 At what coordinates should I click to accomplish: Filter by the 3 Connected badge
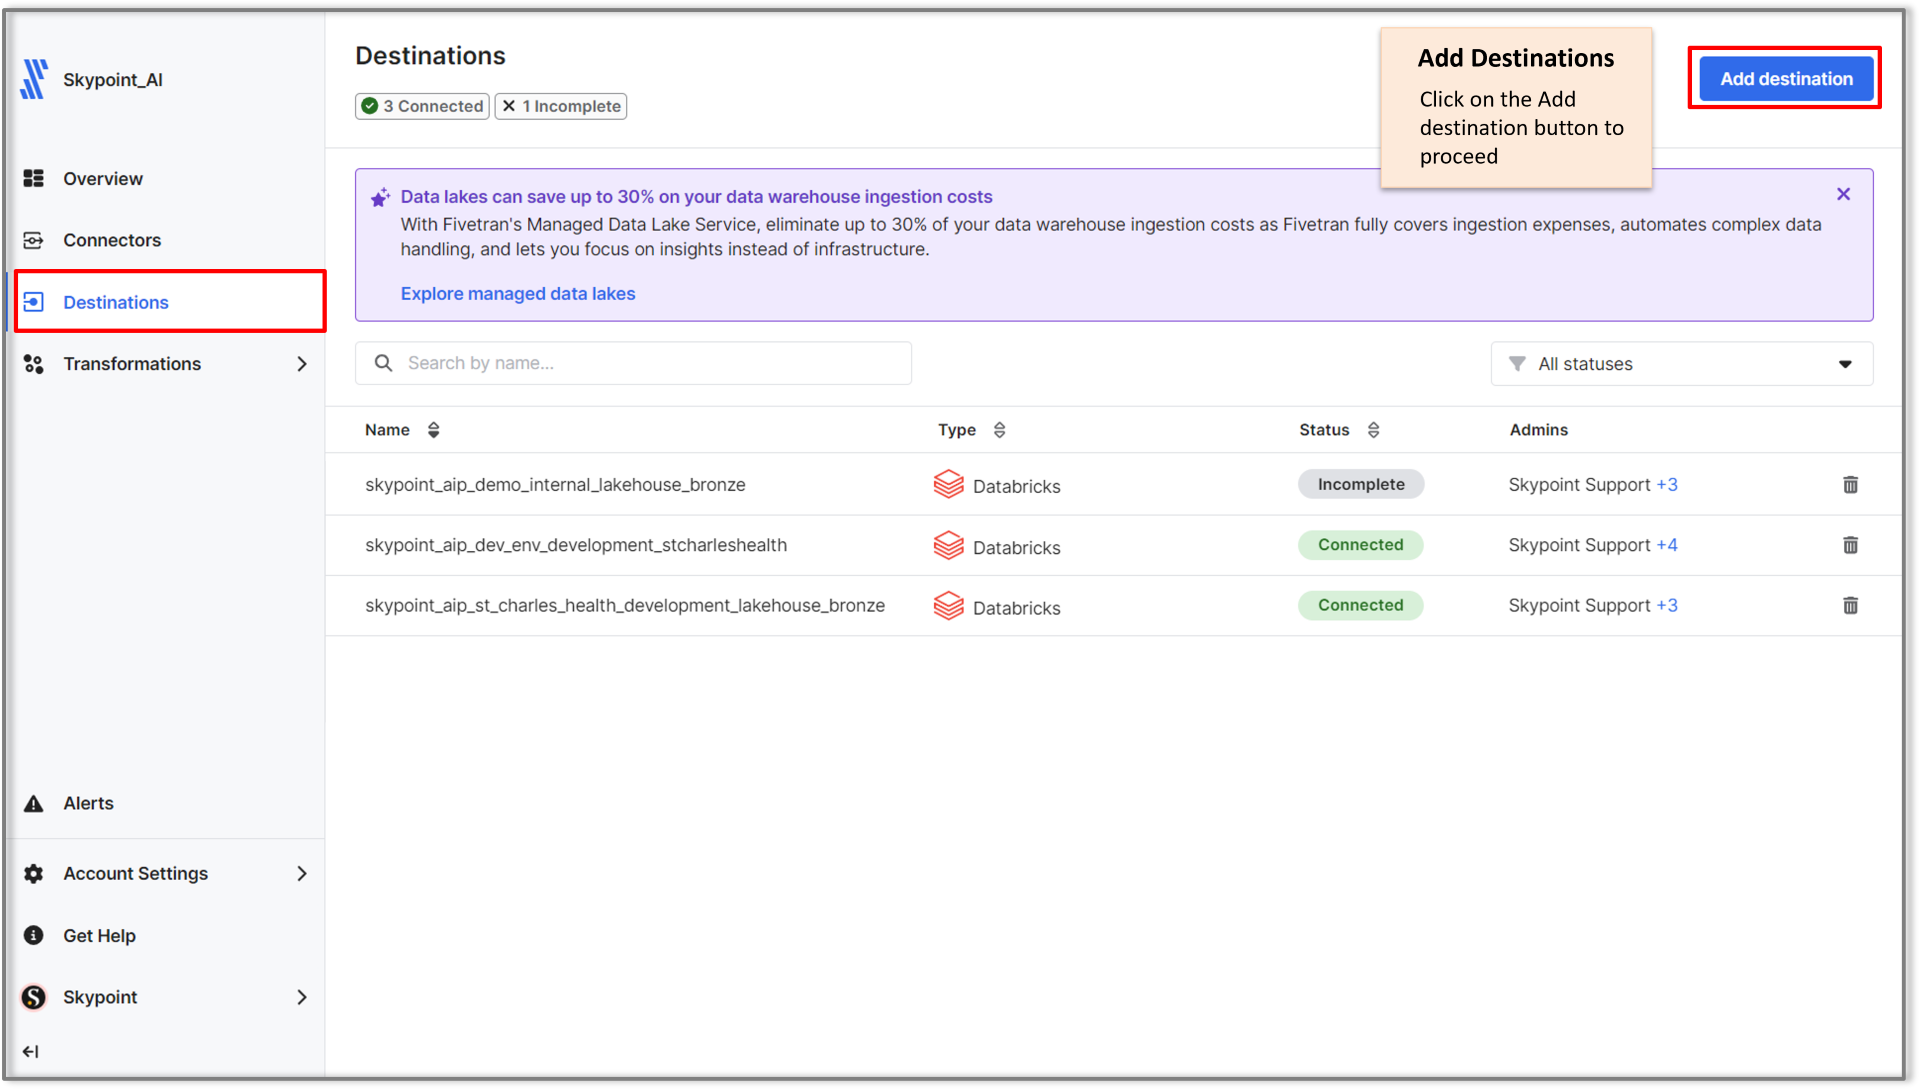coord(422,106)
